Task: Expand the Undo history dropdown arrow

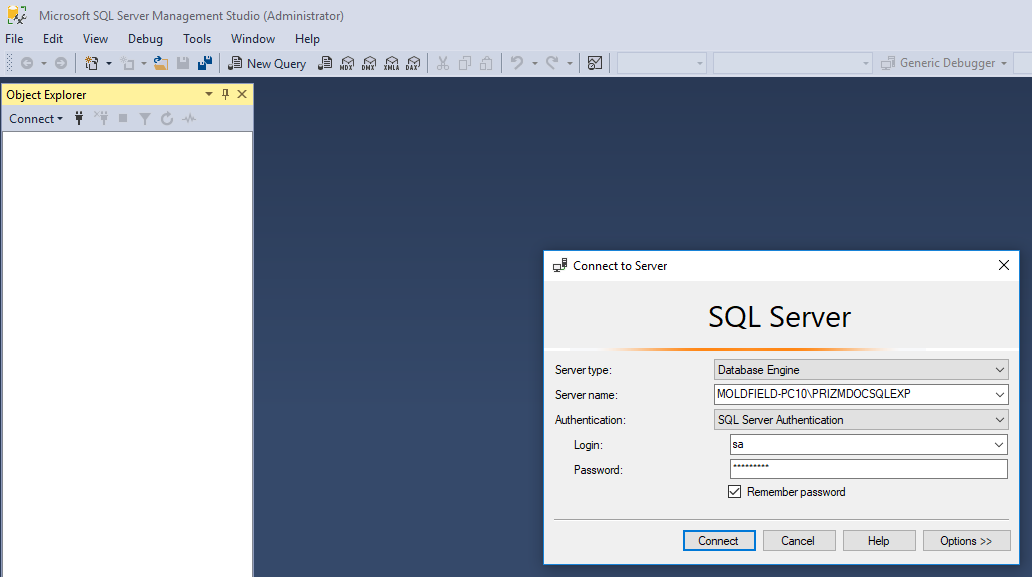Action: 534,64
